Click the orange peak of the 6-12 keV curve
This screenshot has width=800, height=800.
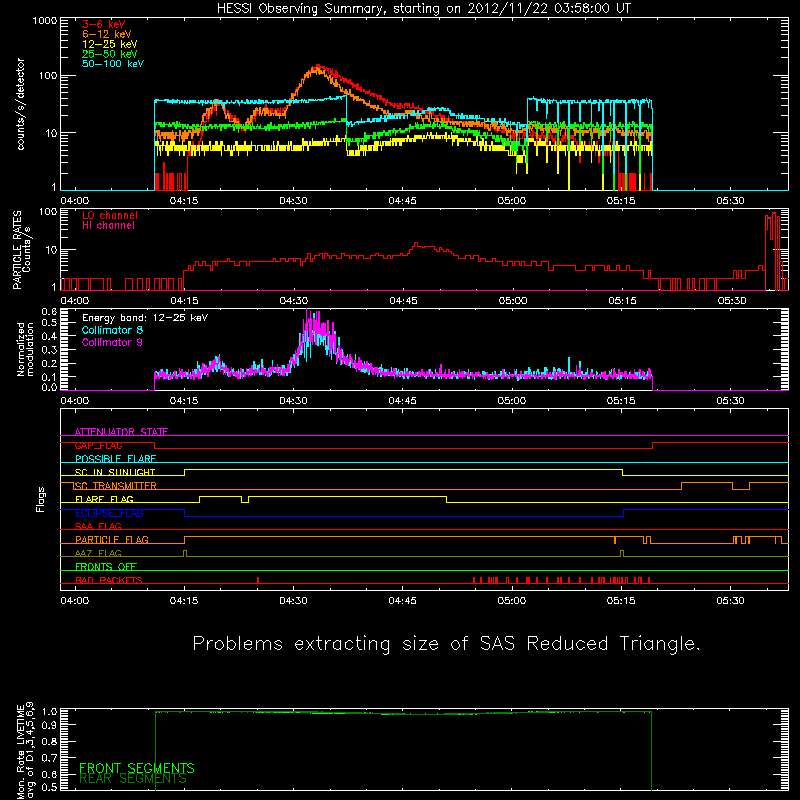[x=316, y=70]
